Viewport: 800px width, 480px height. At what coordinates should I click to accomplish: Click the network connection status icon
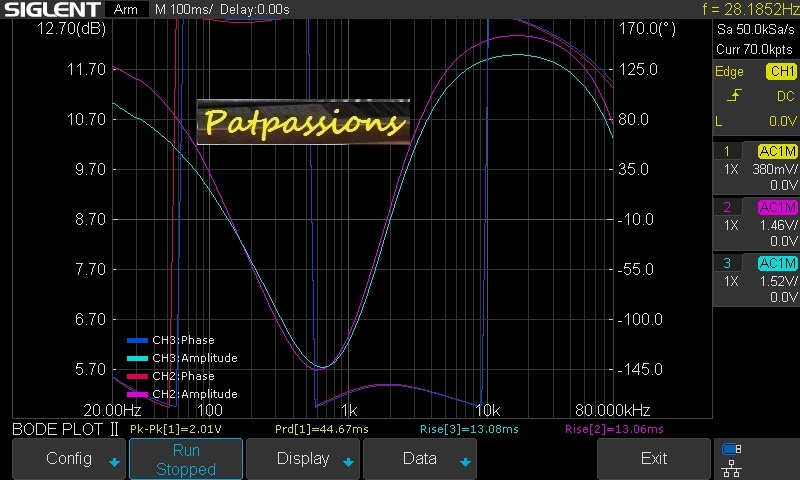pos(732,458)
